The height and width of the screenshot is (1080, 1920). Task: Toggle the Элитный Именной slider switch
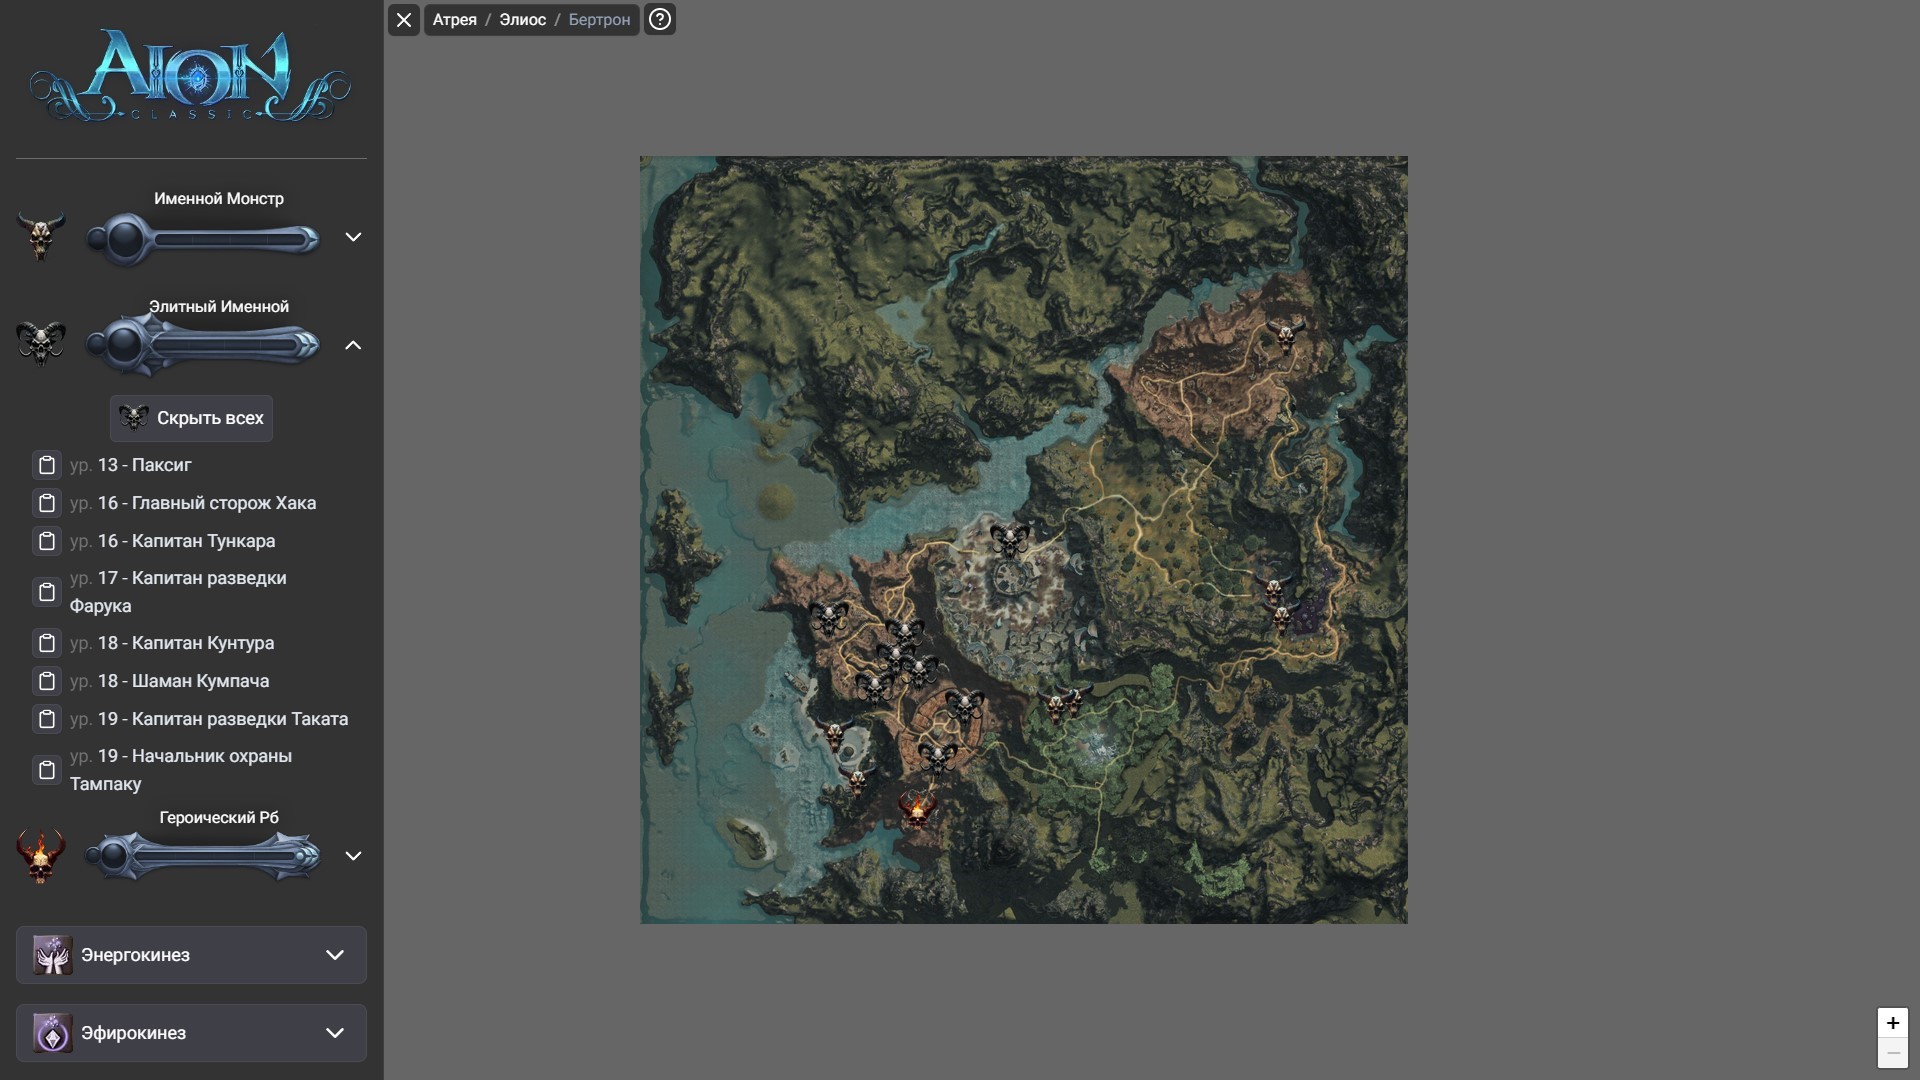pyautogui.click(x=203, y=345)
